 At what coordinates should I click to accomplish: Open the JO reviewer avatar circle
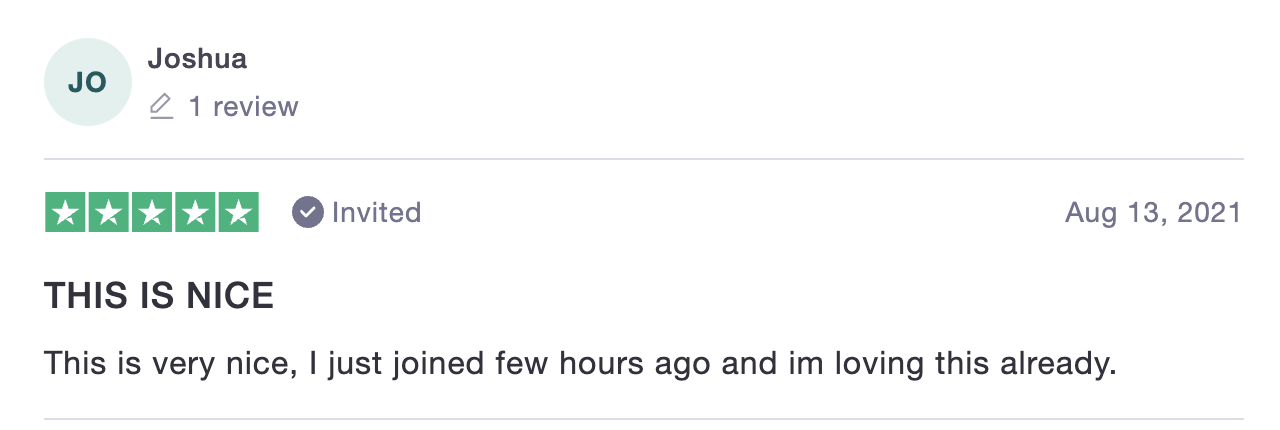pos(88,82)
